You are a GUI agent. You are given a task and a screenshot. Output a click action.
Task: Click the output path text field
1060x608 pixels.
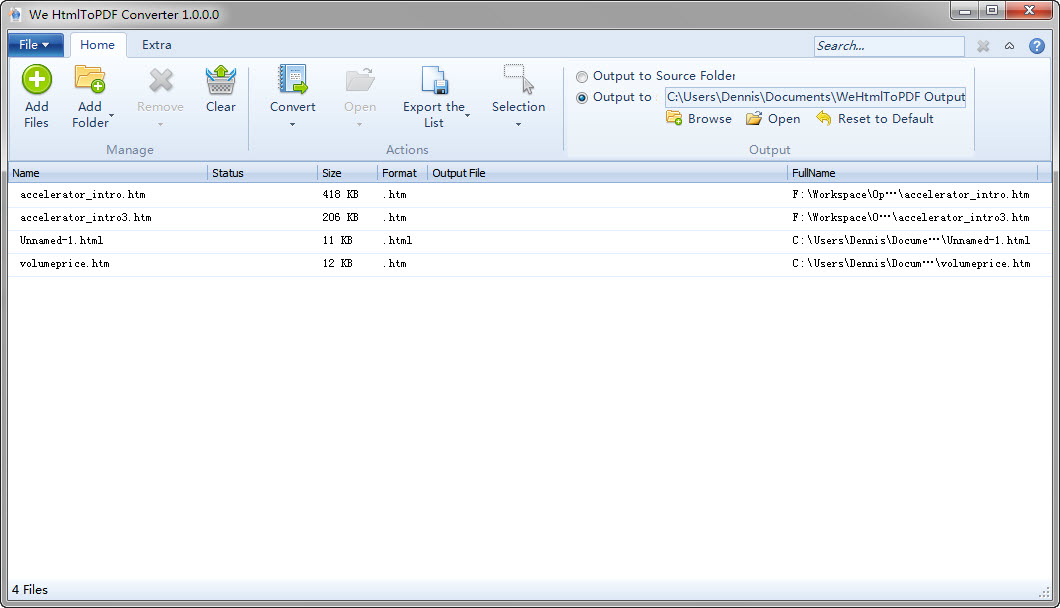coord(815,97)
